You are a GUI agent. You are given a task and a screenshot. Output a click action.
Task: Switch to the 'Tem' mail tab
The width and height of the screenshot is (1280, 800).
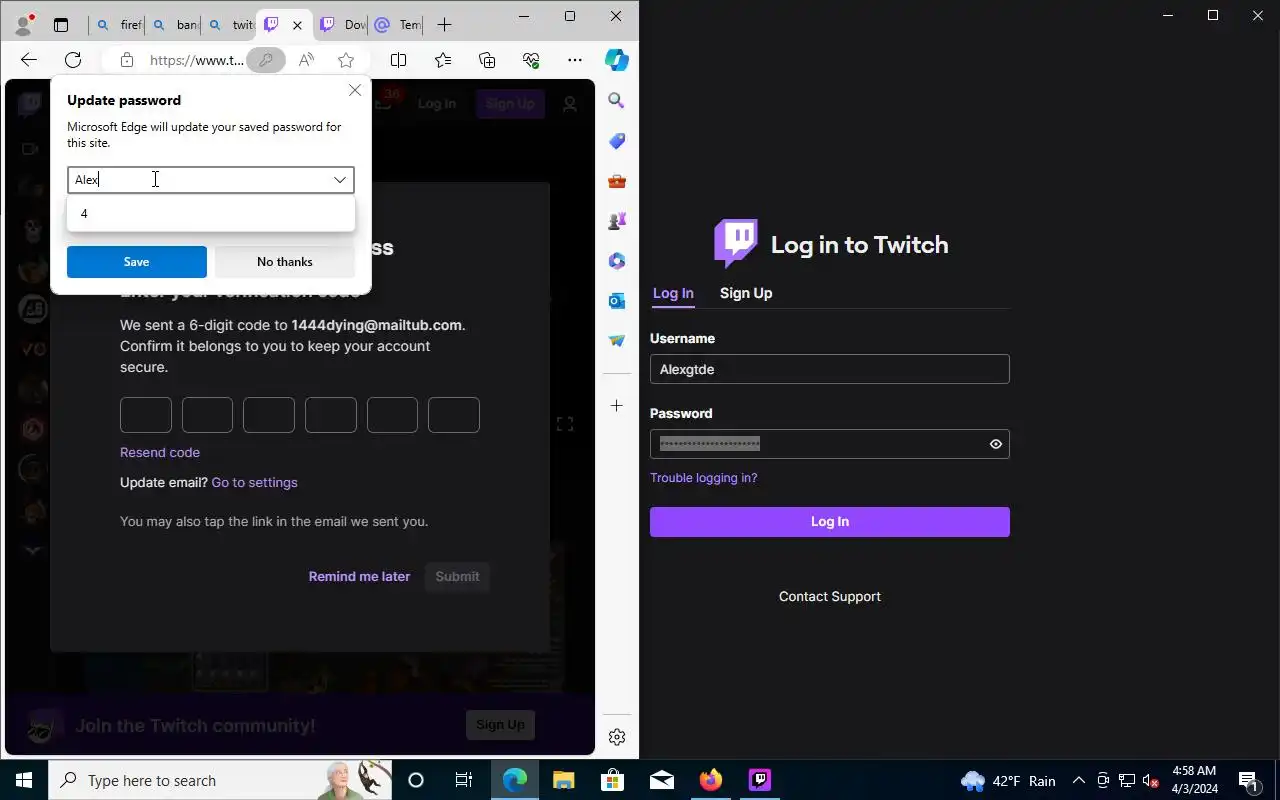397,25
